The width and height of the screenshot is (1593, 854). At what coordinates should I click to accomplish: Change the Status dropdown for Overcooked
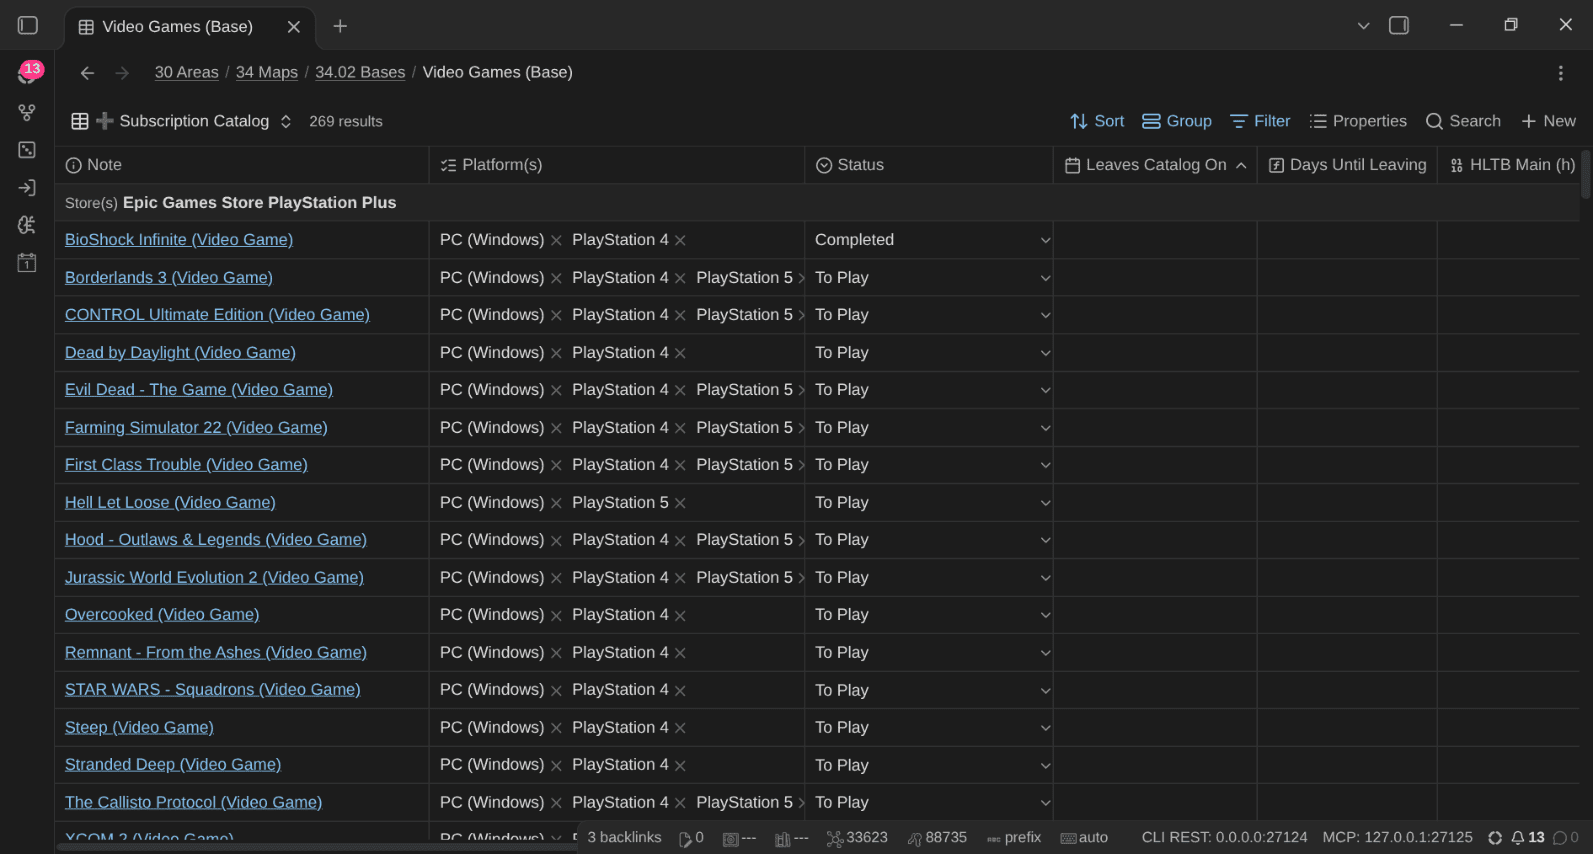coord(929,615)
